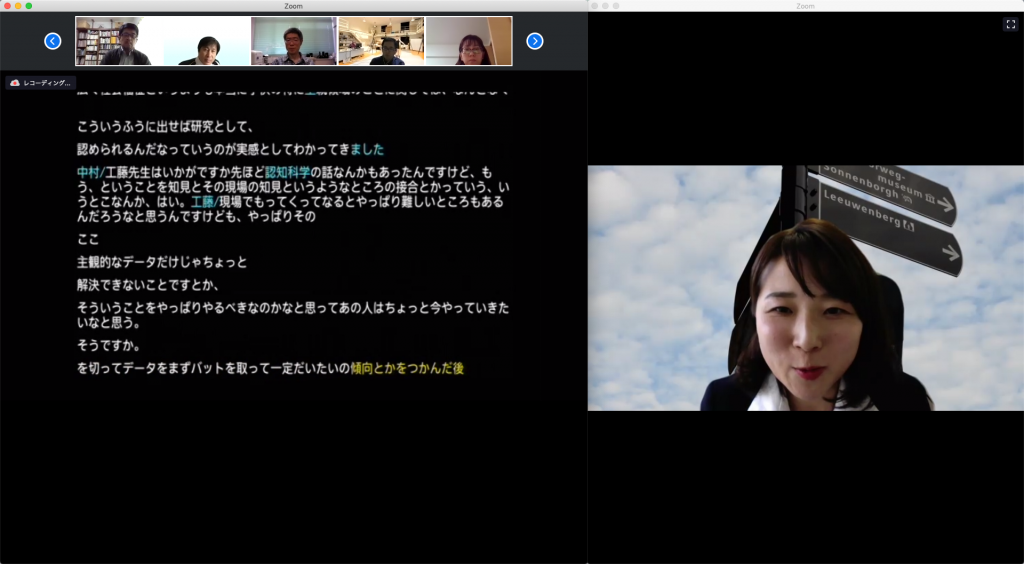The image size is (1024, 564).
Task: Click the caption line そうですか。
Action: click(x=109, y=345)
